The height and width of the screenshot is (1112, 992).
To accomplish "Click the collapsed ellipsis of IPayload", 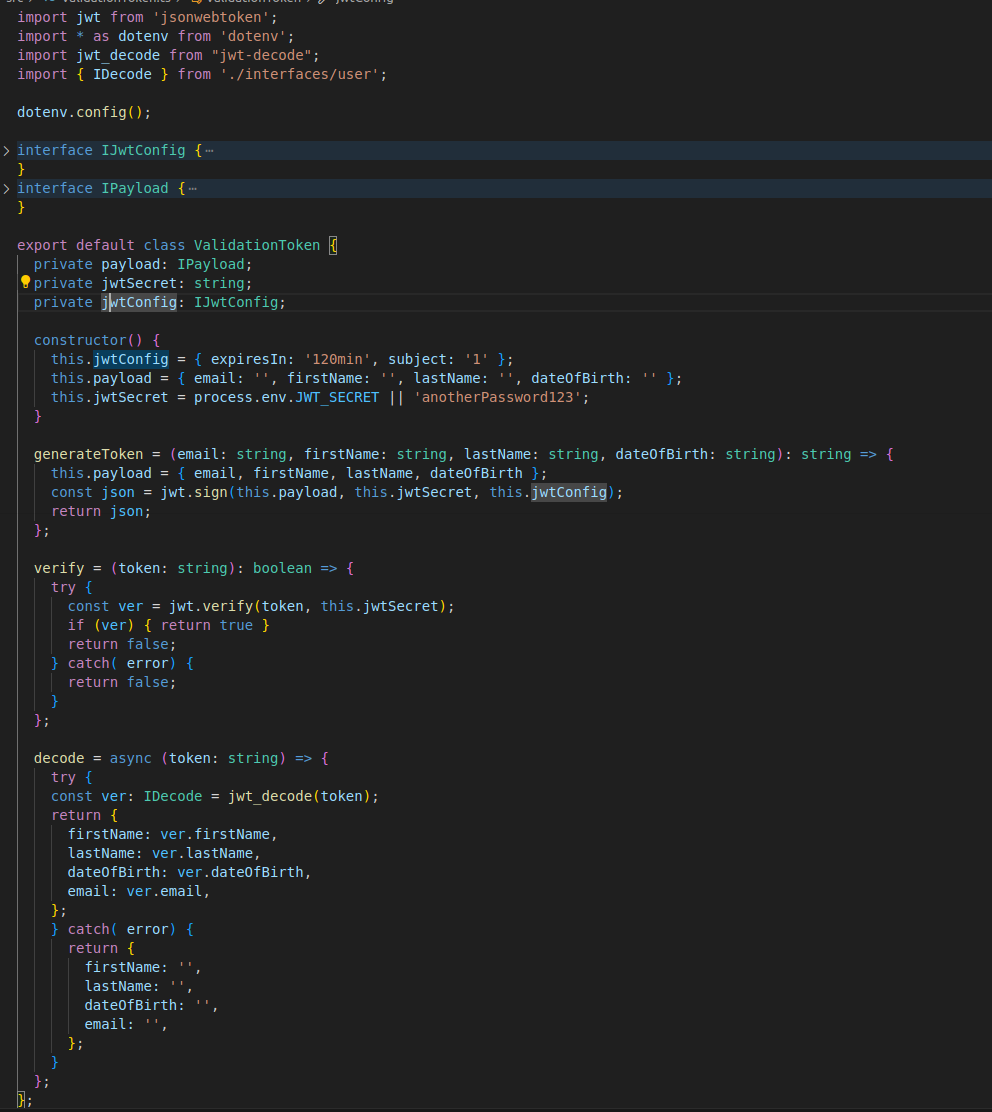I will pos(193,187).
